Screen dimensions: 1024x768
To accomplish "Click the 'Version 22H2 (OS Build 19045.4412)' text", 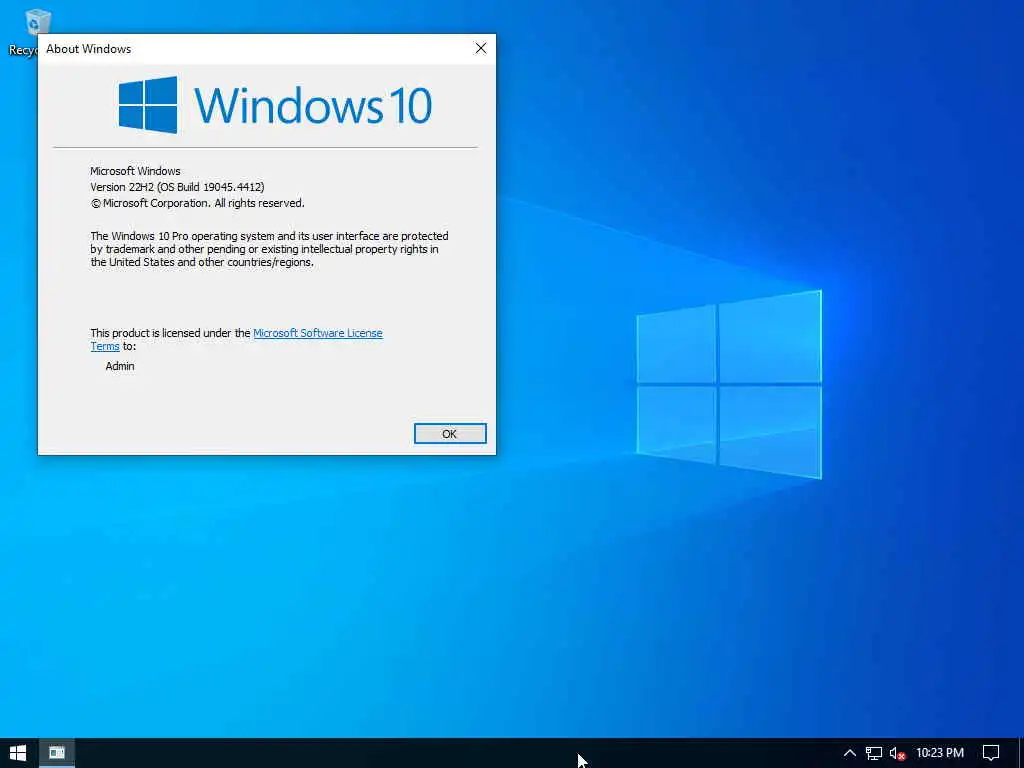I will (177, 187).
